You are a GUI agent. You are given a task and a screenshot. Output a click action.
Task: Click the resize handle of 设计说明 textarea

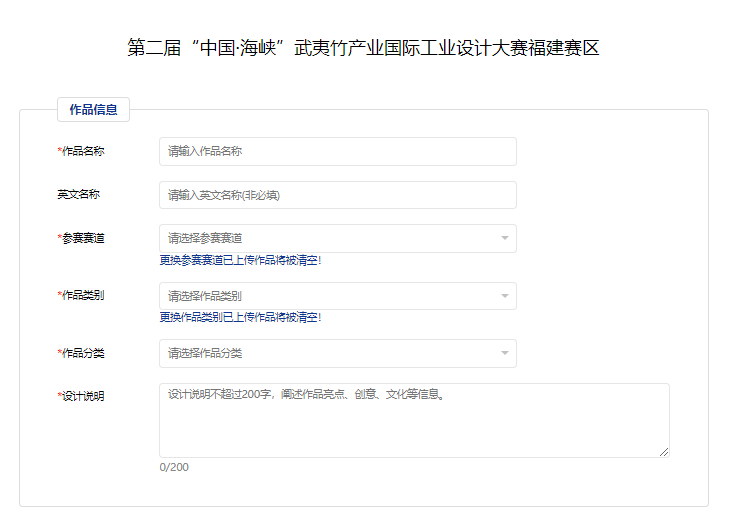tap(664, 452)
